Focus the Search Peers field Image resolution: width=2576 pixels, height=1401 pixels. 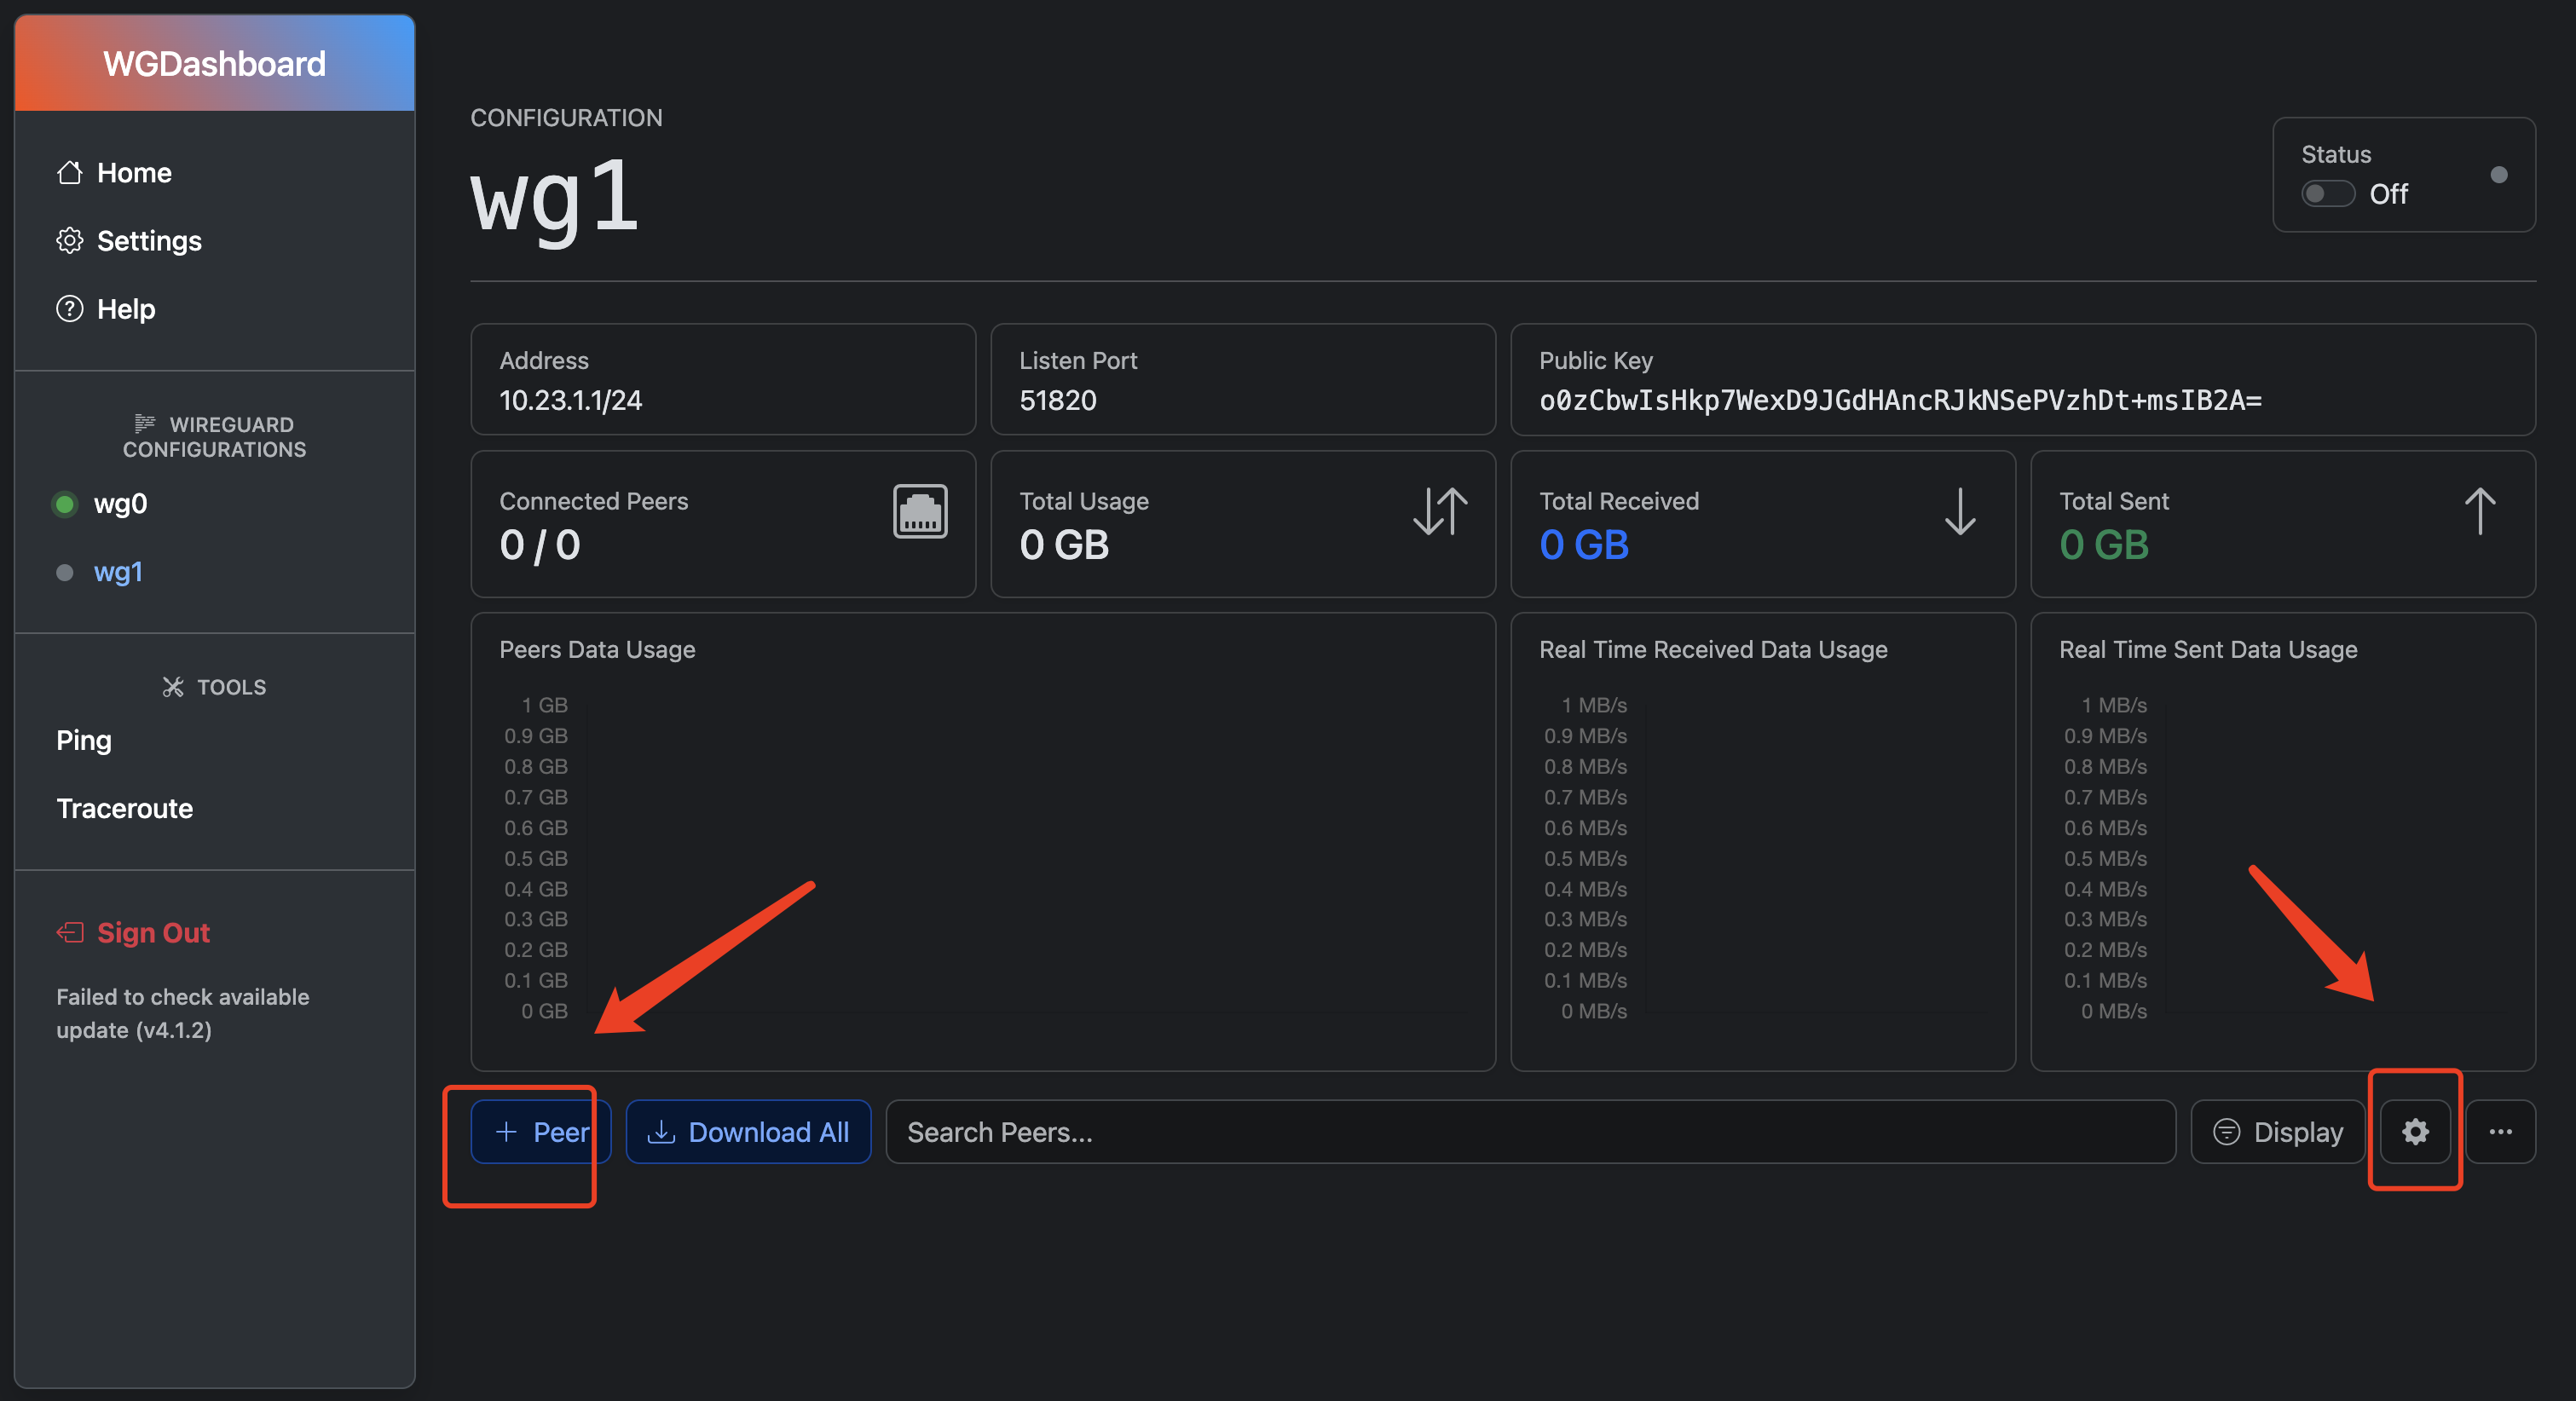click(1530, 1132)
